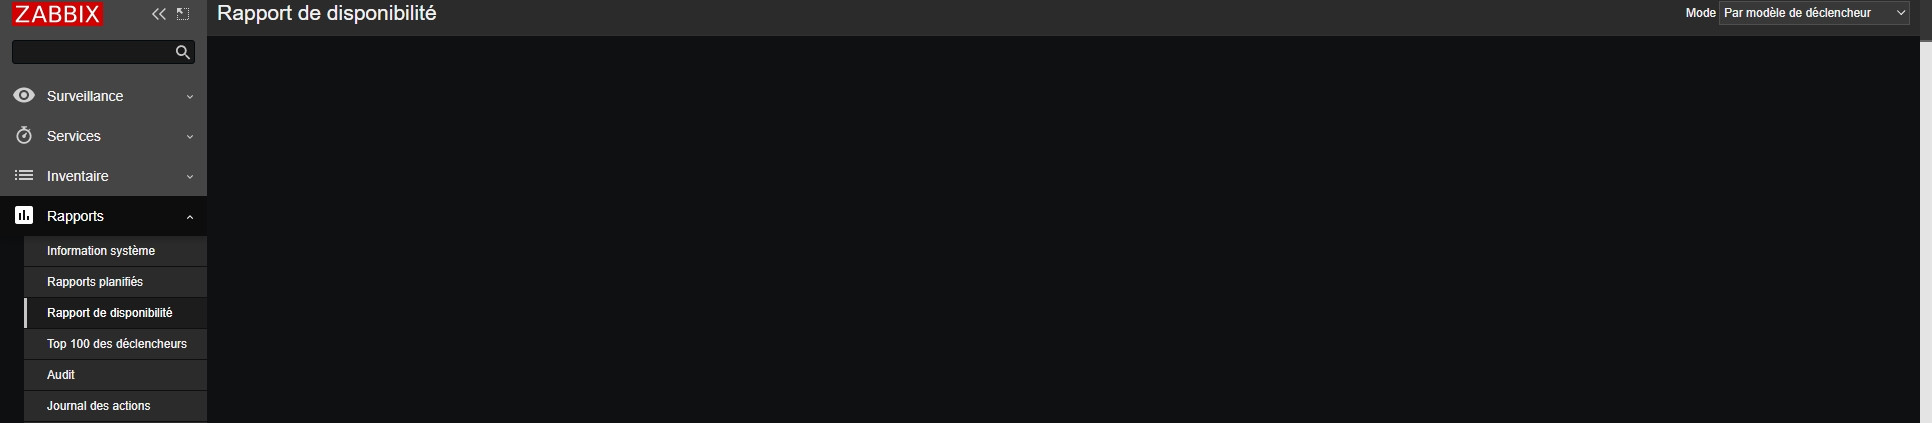Click the search magnifier icon
Screen dimensions: 1932x423
(x=183, y=52)
